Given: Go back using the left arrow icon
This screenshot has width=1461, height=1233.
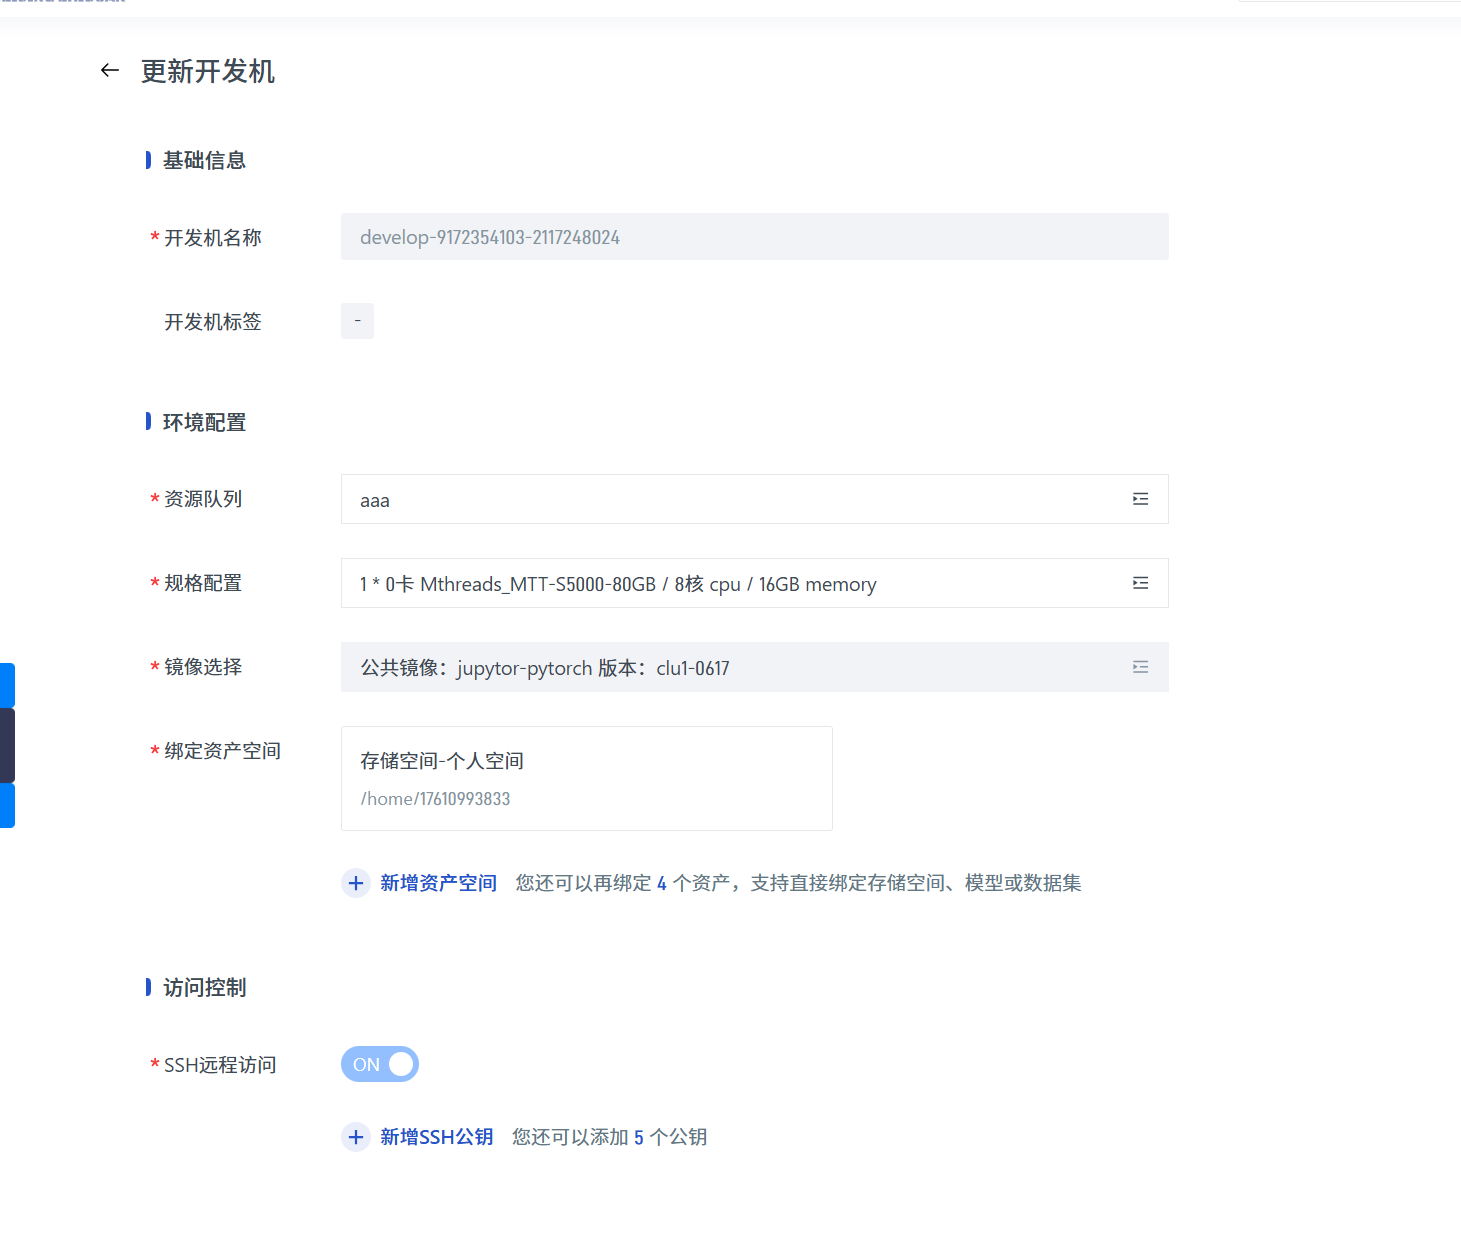Looking at the screenshot, I should (x=110, y=70).
